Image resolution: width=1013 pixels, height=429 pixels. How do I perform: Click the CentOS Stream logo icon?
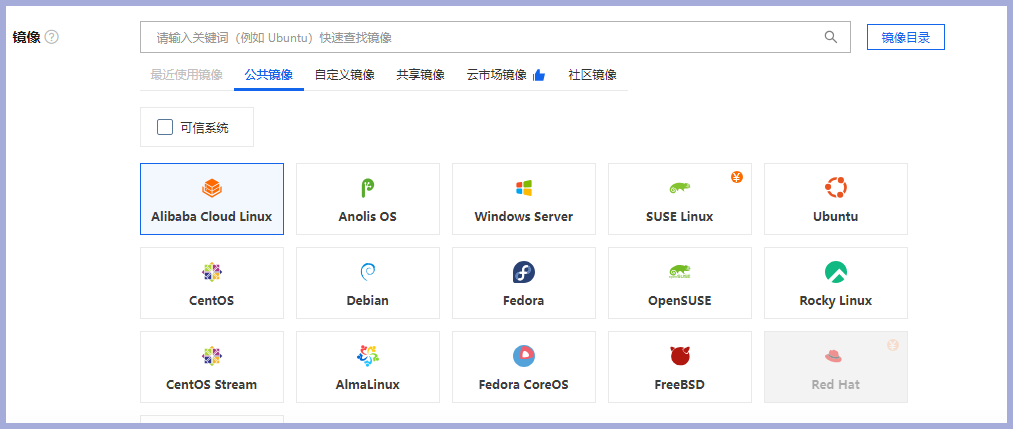coord(212,357)
